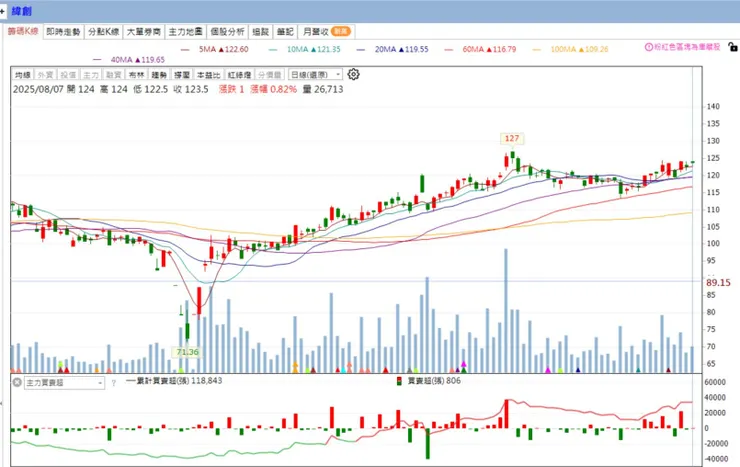Viewport: 740px width, 467px height.
Task: Toggle the 分價量 price-volume button
Action: point(270,75)
